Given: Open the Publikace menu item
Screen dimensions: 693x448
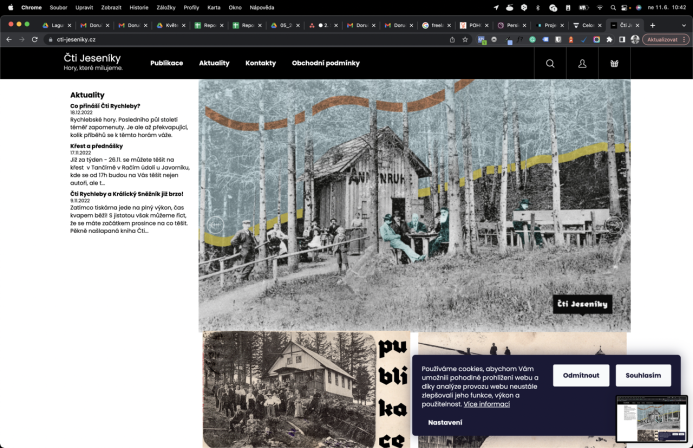Looking at the screenshot, I should 167,63.
